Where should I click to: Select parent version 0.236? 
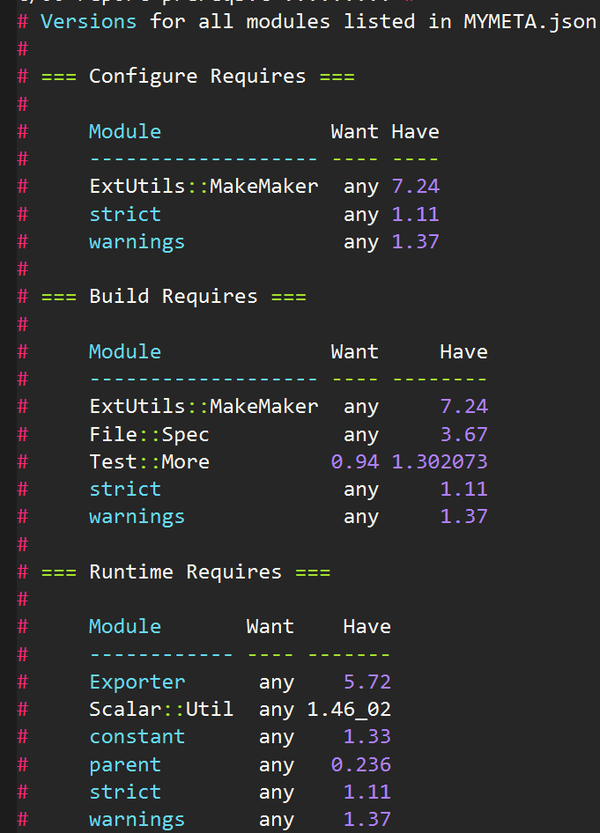click(x=360, y=764)
